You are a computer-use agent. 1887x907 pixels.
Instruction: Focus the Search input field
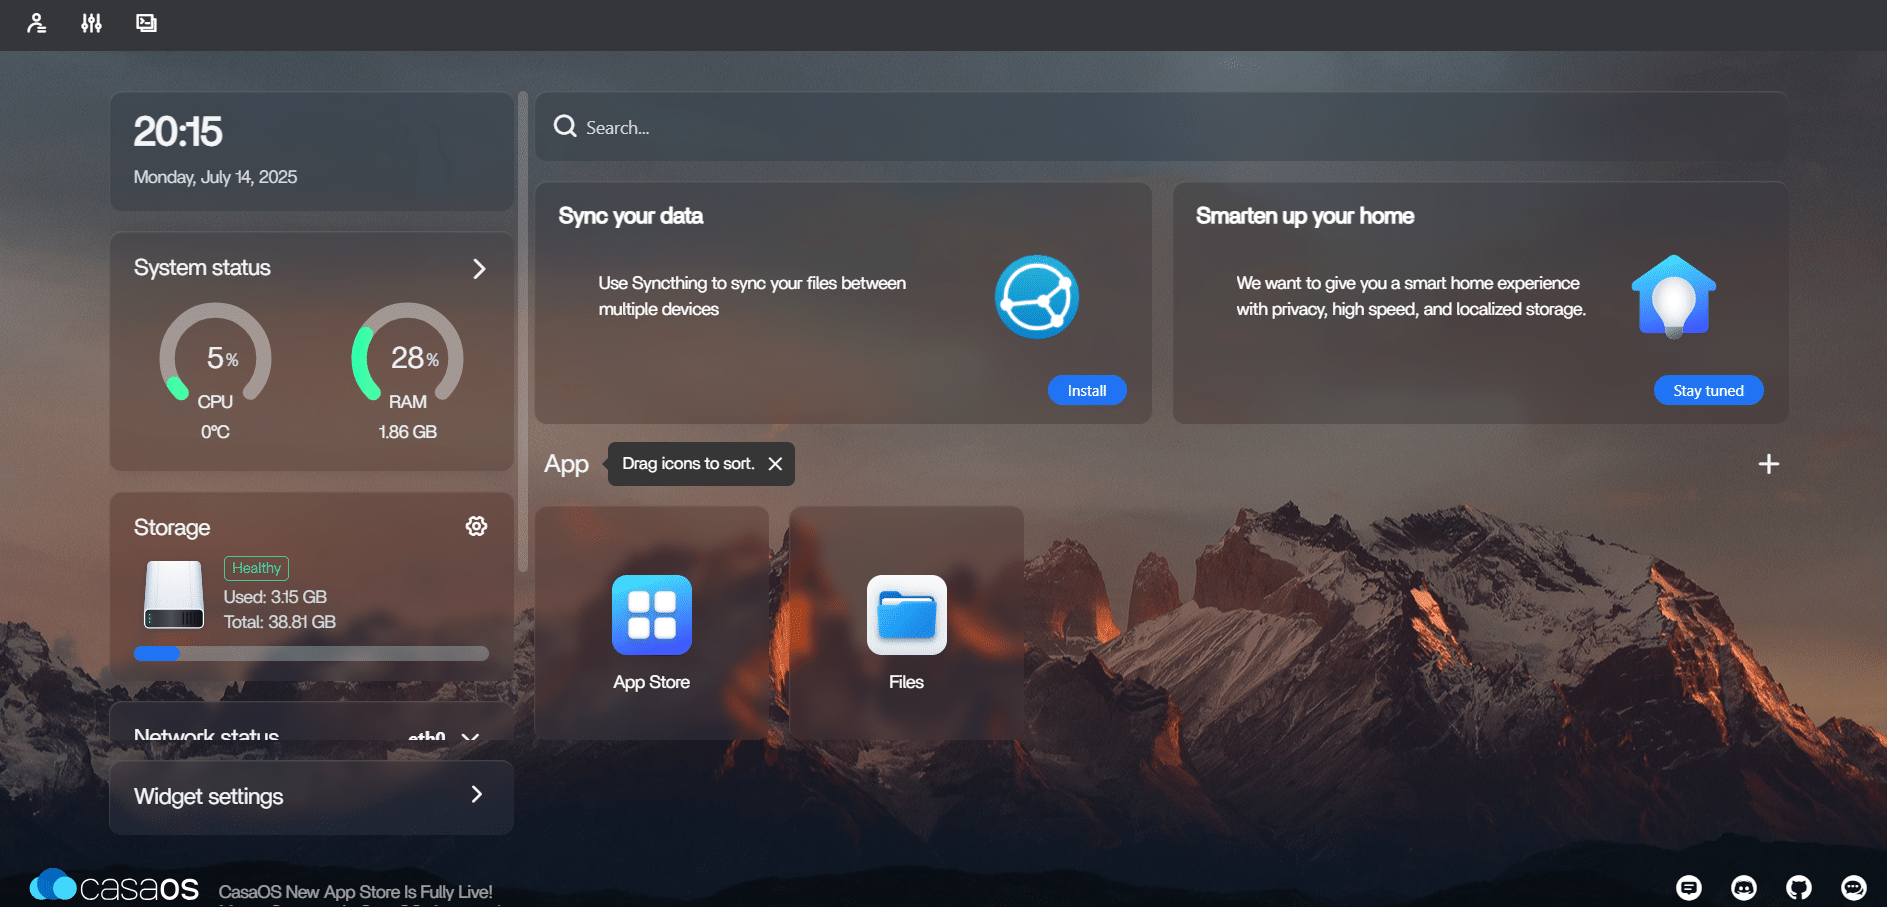tap(1160, 127)
